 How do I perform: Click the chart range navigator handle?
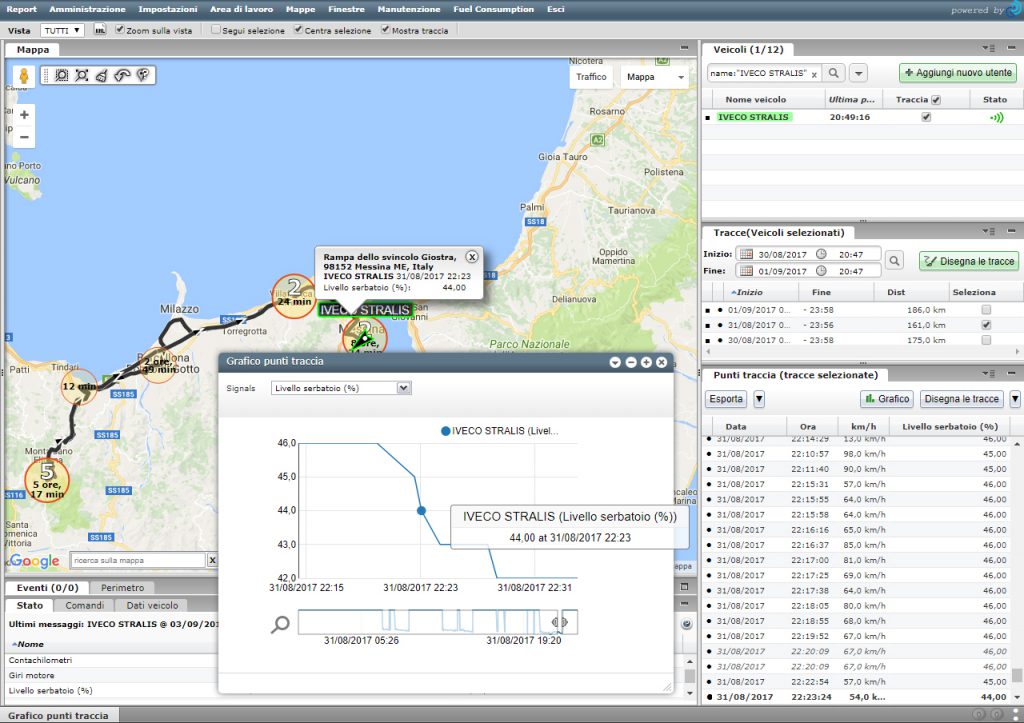coord(559,622)
